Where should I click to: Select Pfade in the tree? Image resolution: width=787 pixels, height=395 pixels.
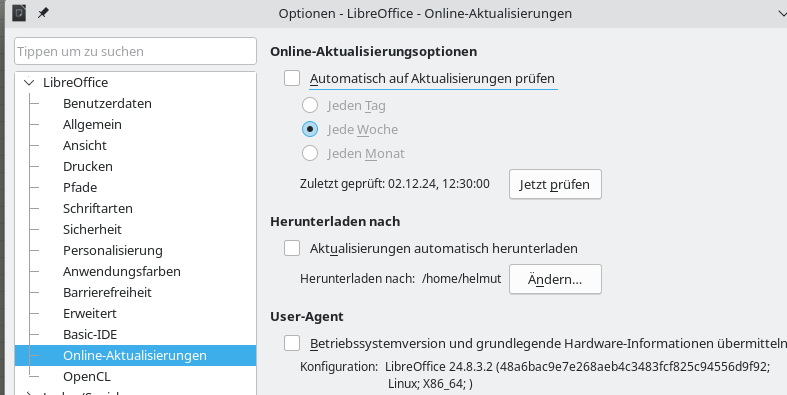pyautogui.click(x=80, y=188)
